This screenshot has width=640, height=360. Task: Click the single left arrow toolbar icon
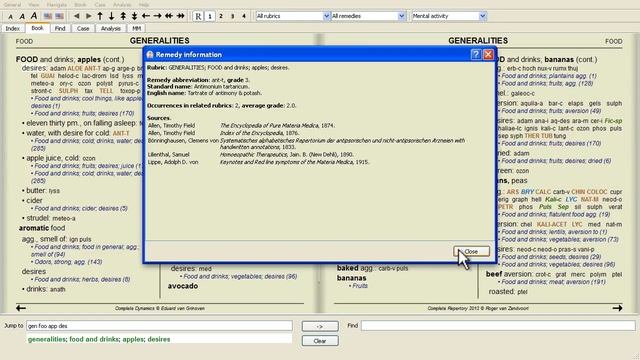pyautogui.click(x=146, y=16)
